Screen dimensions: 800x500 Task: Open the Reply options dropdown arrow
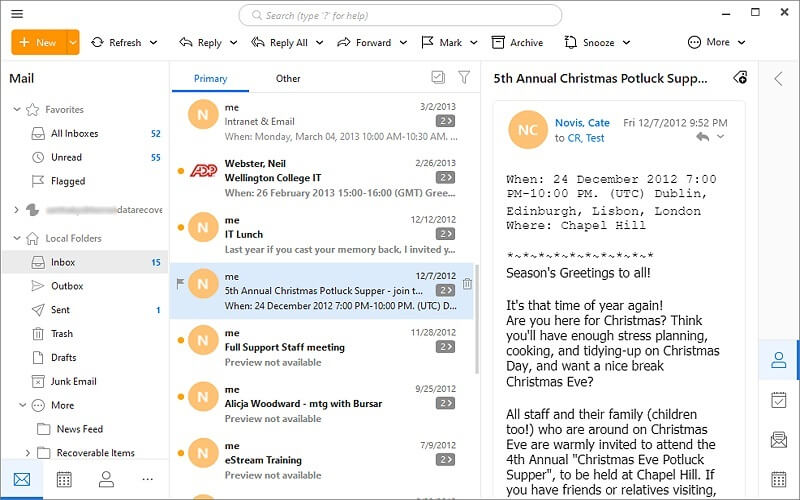(233, 43)
